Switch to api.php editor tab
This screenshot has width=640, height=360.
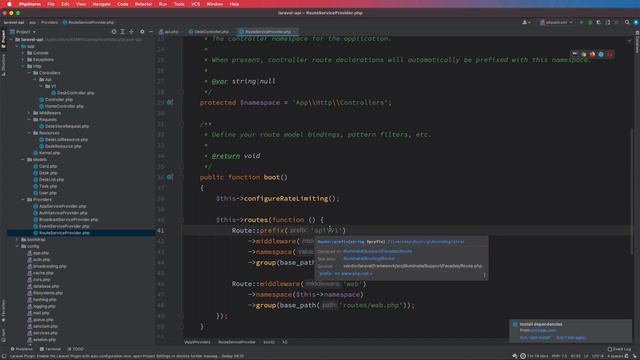(x=169, y=31)
